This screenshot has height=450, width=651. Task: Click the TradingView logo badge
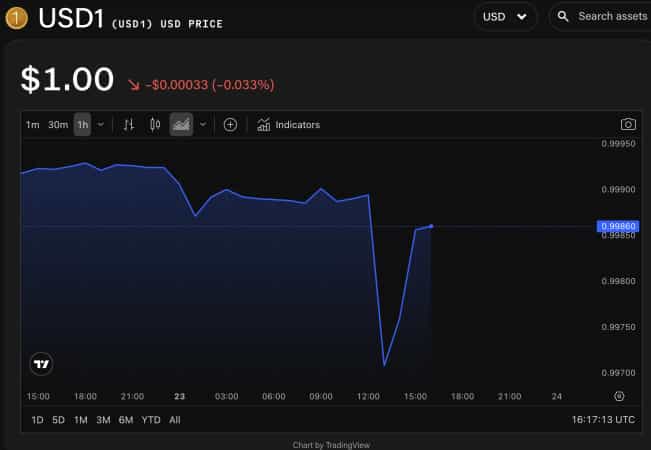coord(42,364)
